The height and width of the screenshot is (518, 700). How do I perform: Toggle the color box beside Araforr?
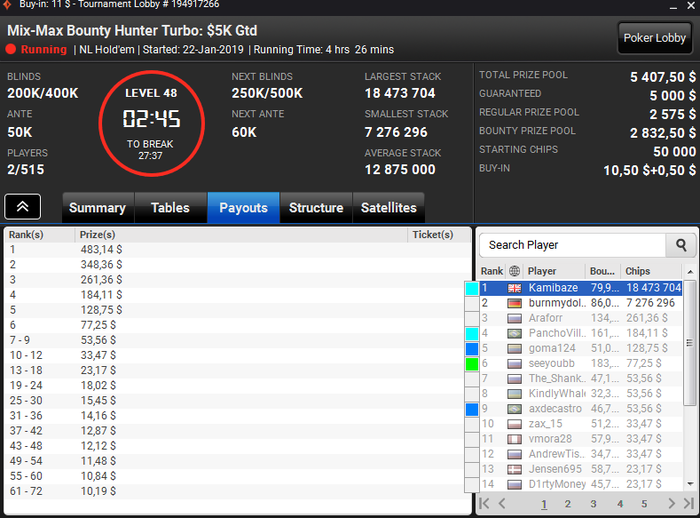[x=472, y=319]
